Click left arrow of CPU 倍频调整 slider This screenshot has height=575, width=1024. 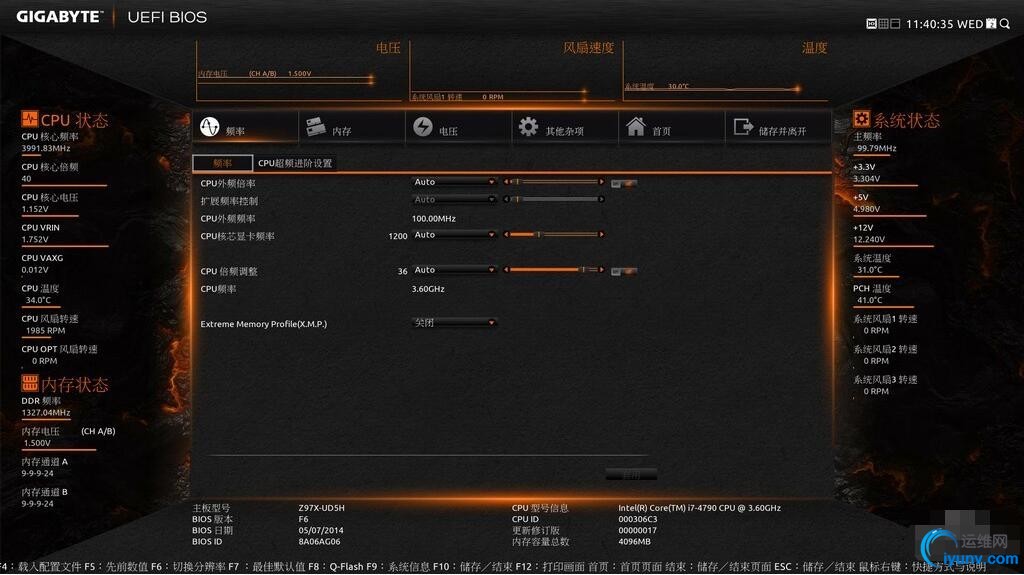pyautogui.click(x=506, y=270)
